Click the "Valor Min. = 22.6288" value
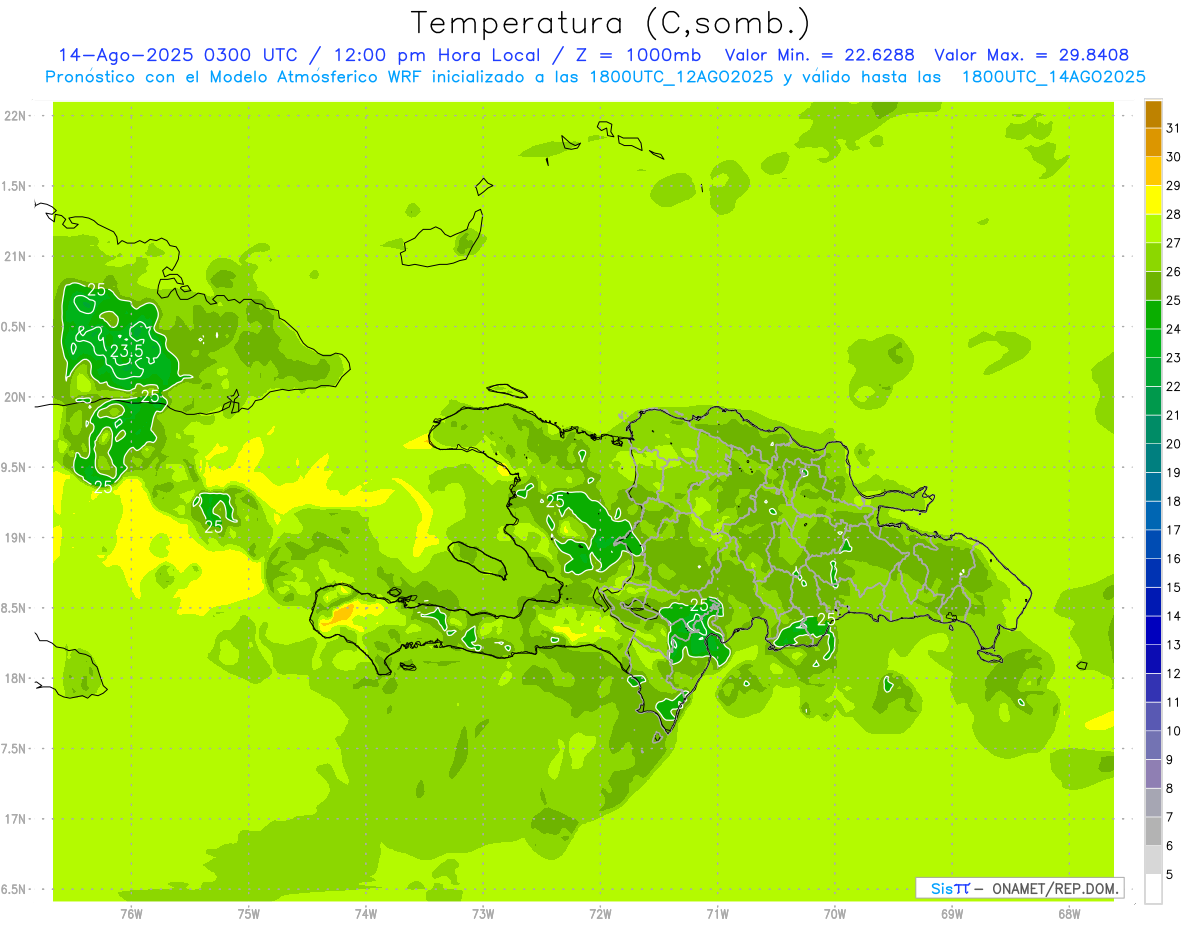The height and width of the screenshot is (927, 1200). click(819, 55)
